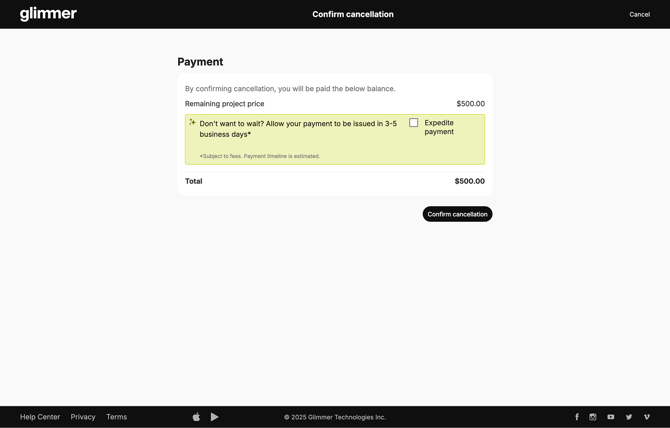This screenshot has height=428, width=670.
Task: Click the "Expedite payment" checkbox label
Action: (x=439, y=127)
